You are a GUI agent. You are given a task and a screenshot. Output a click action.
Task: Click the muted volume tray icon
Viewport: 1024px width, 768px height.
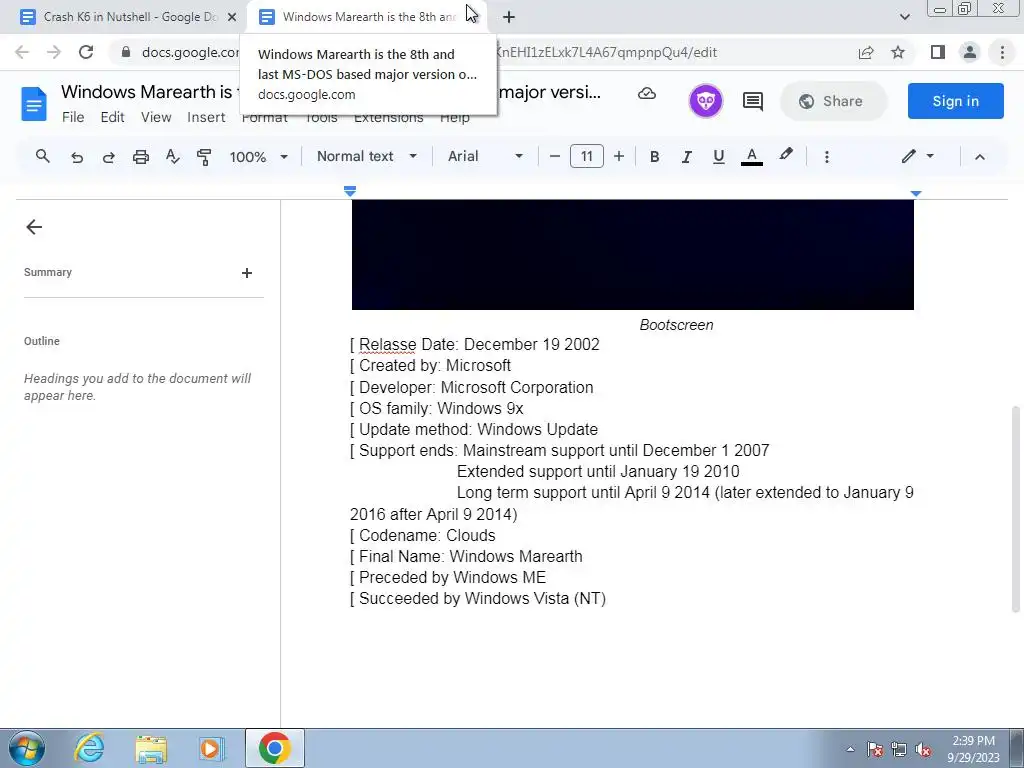(x=923, y=750)
